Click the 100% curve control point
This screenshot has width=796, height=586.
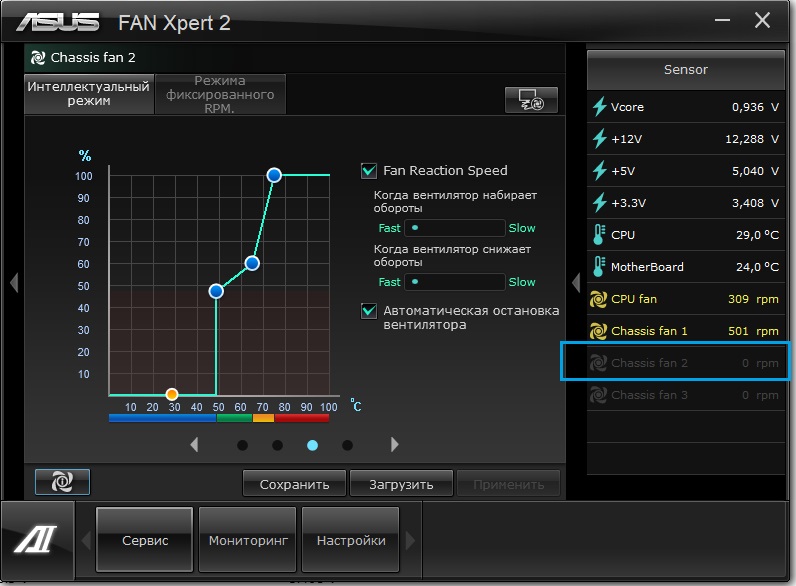click(x=274, y=175)
